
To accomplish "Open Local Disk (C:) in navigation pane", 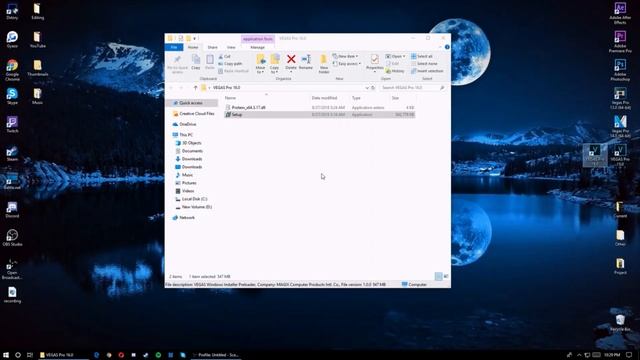I will pyautogui.click(x=194, y=199).
